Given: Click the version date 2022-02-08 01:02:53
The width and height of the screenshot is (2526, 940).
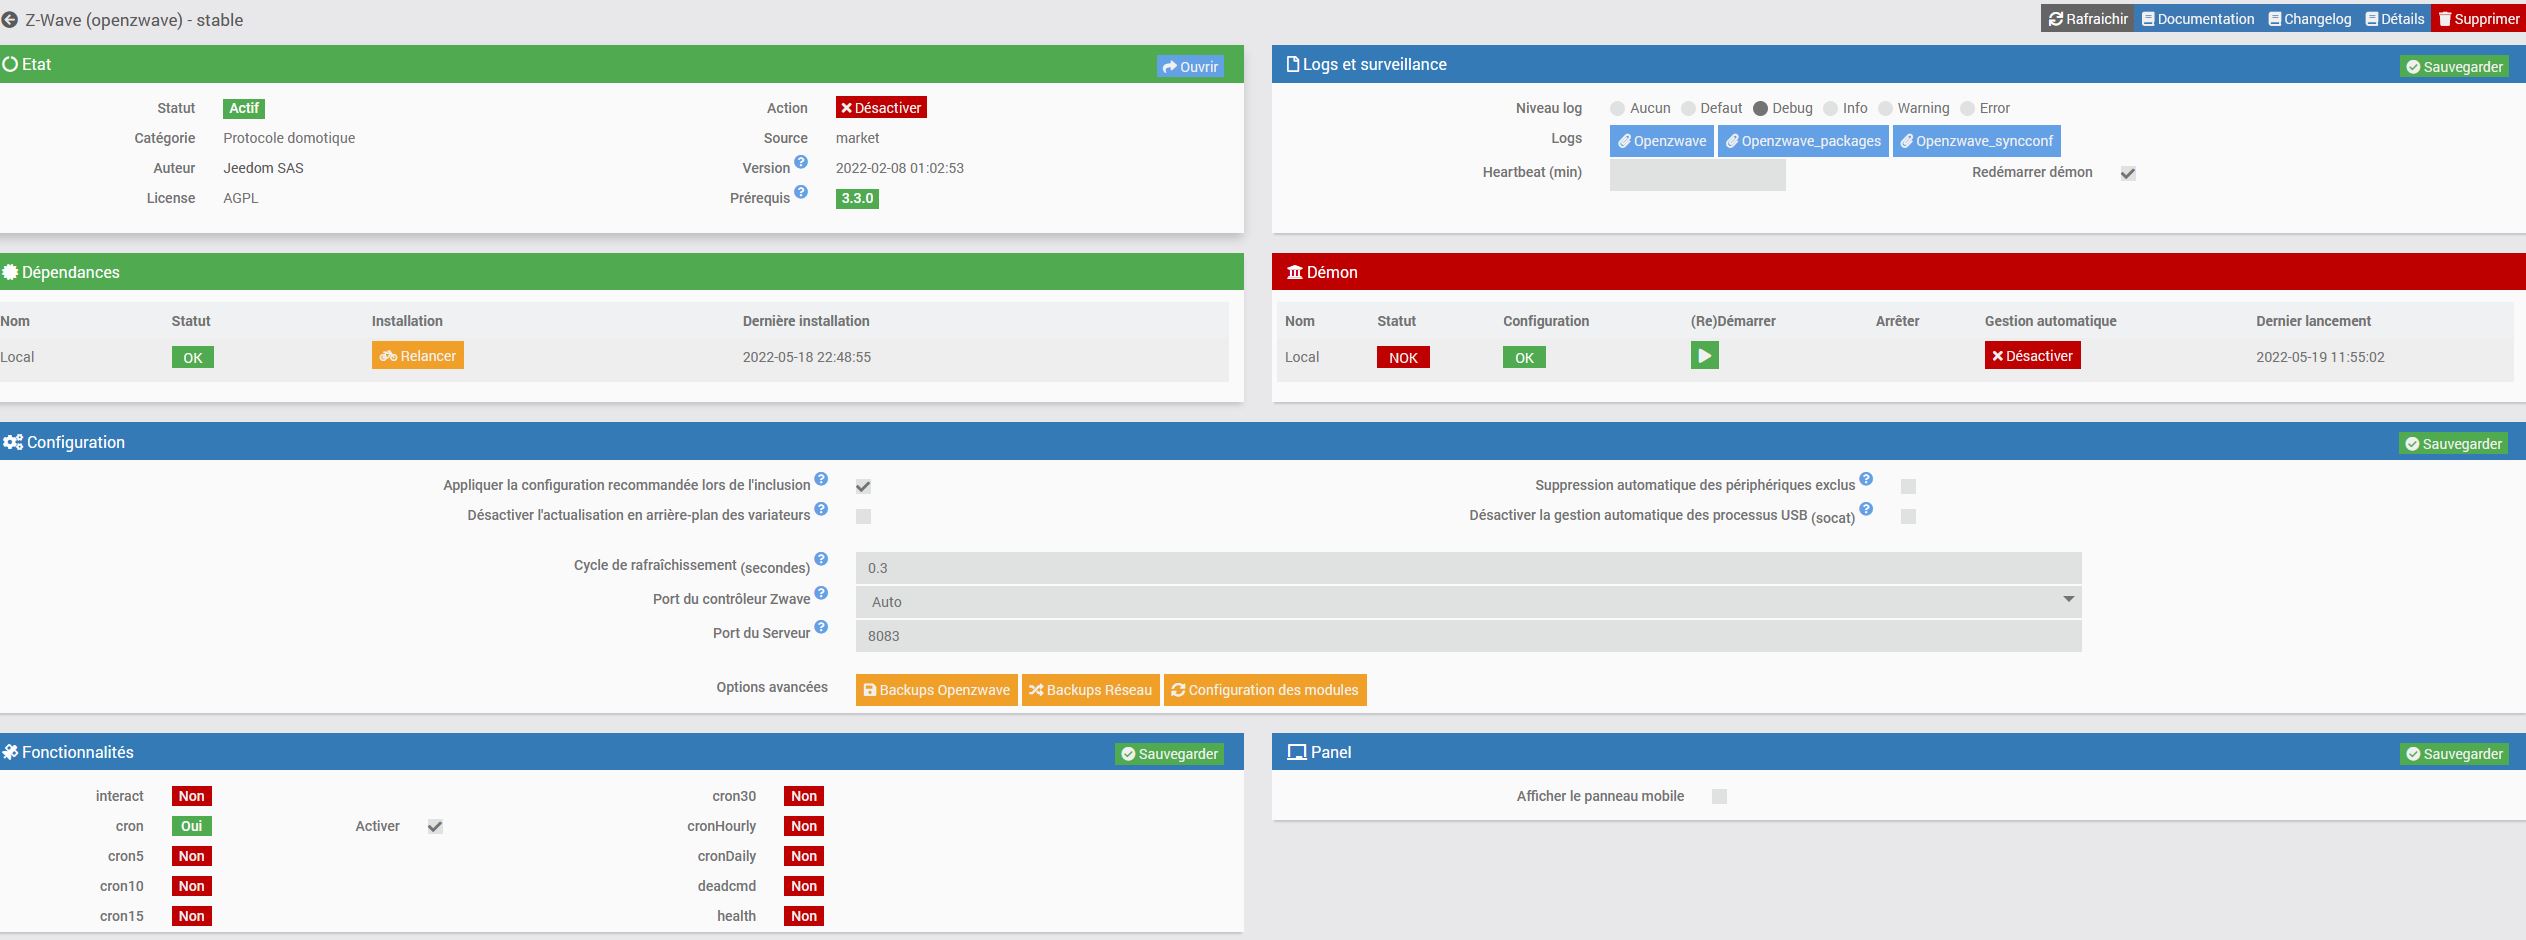Looking at the screenshot, I should (x=900, y=168).
